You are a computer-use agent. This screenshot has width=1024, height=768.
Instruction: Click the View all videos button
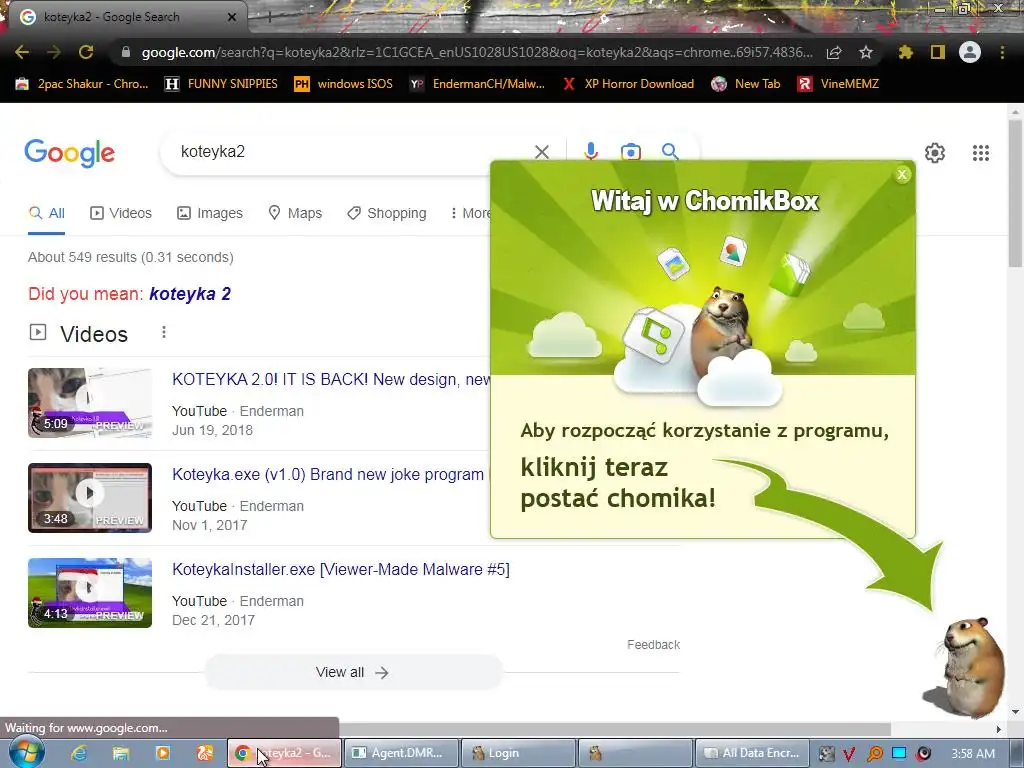[x=353, y=672]
